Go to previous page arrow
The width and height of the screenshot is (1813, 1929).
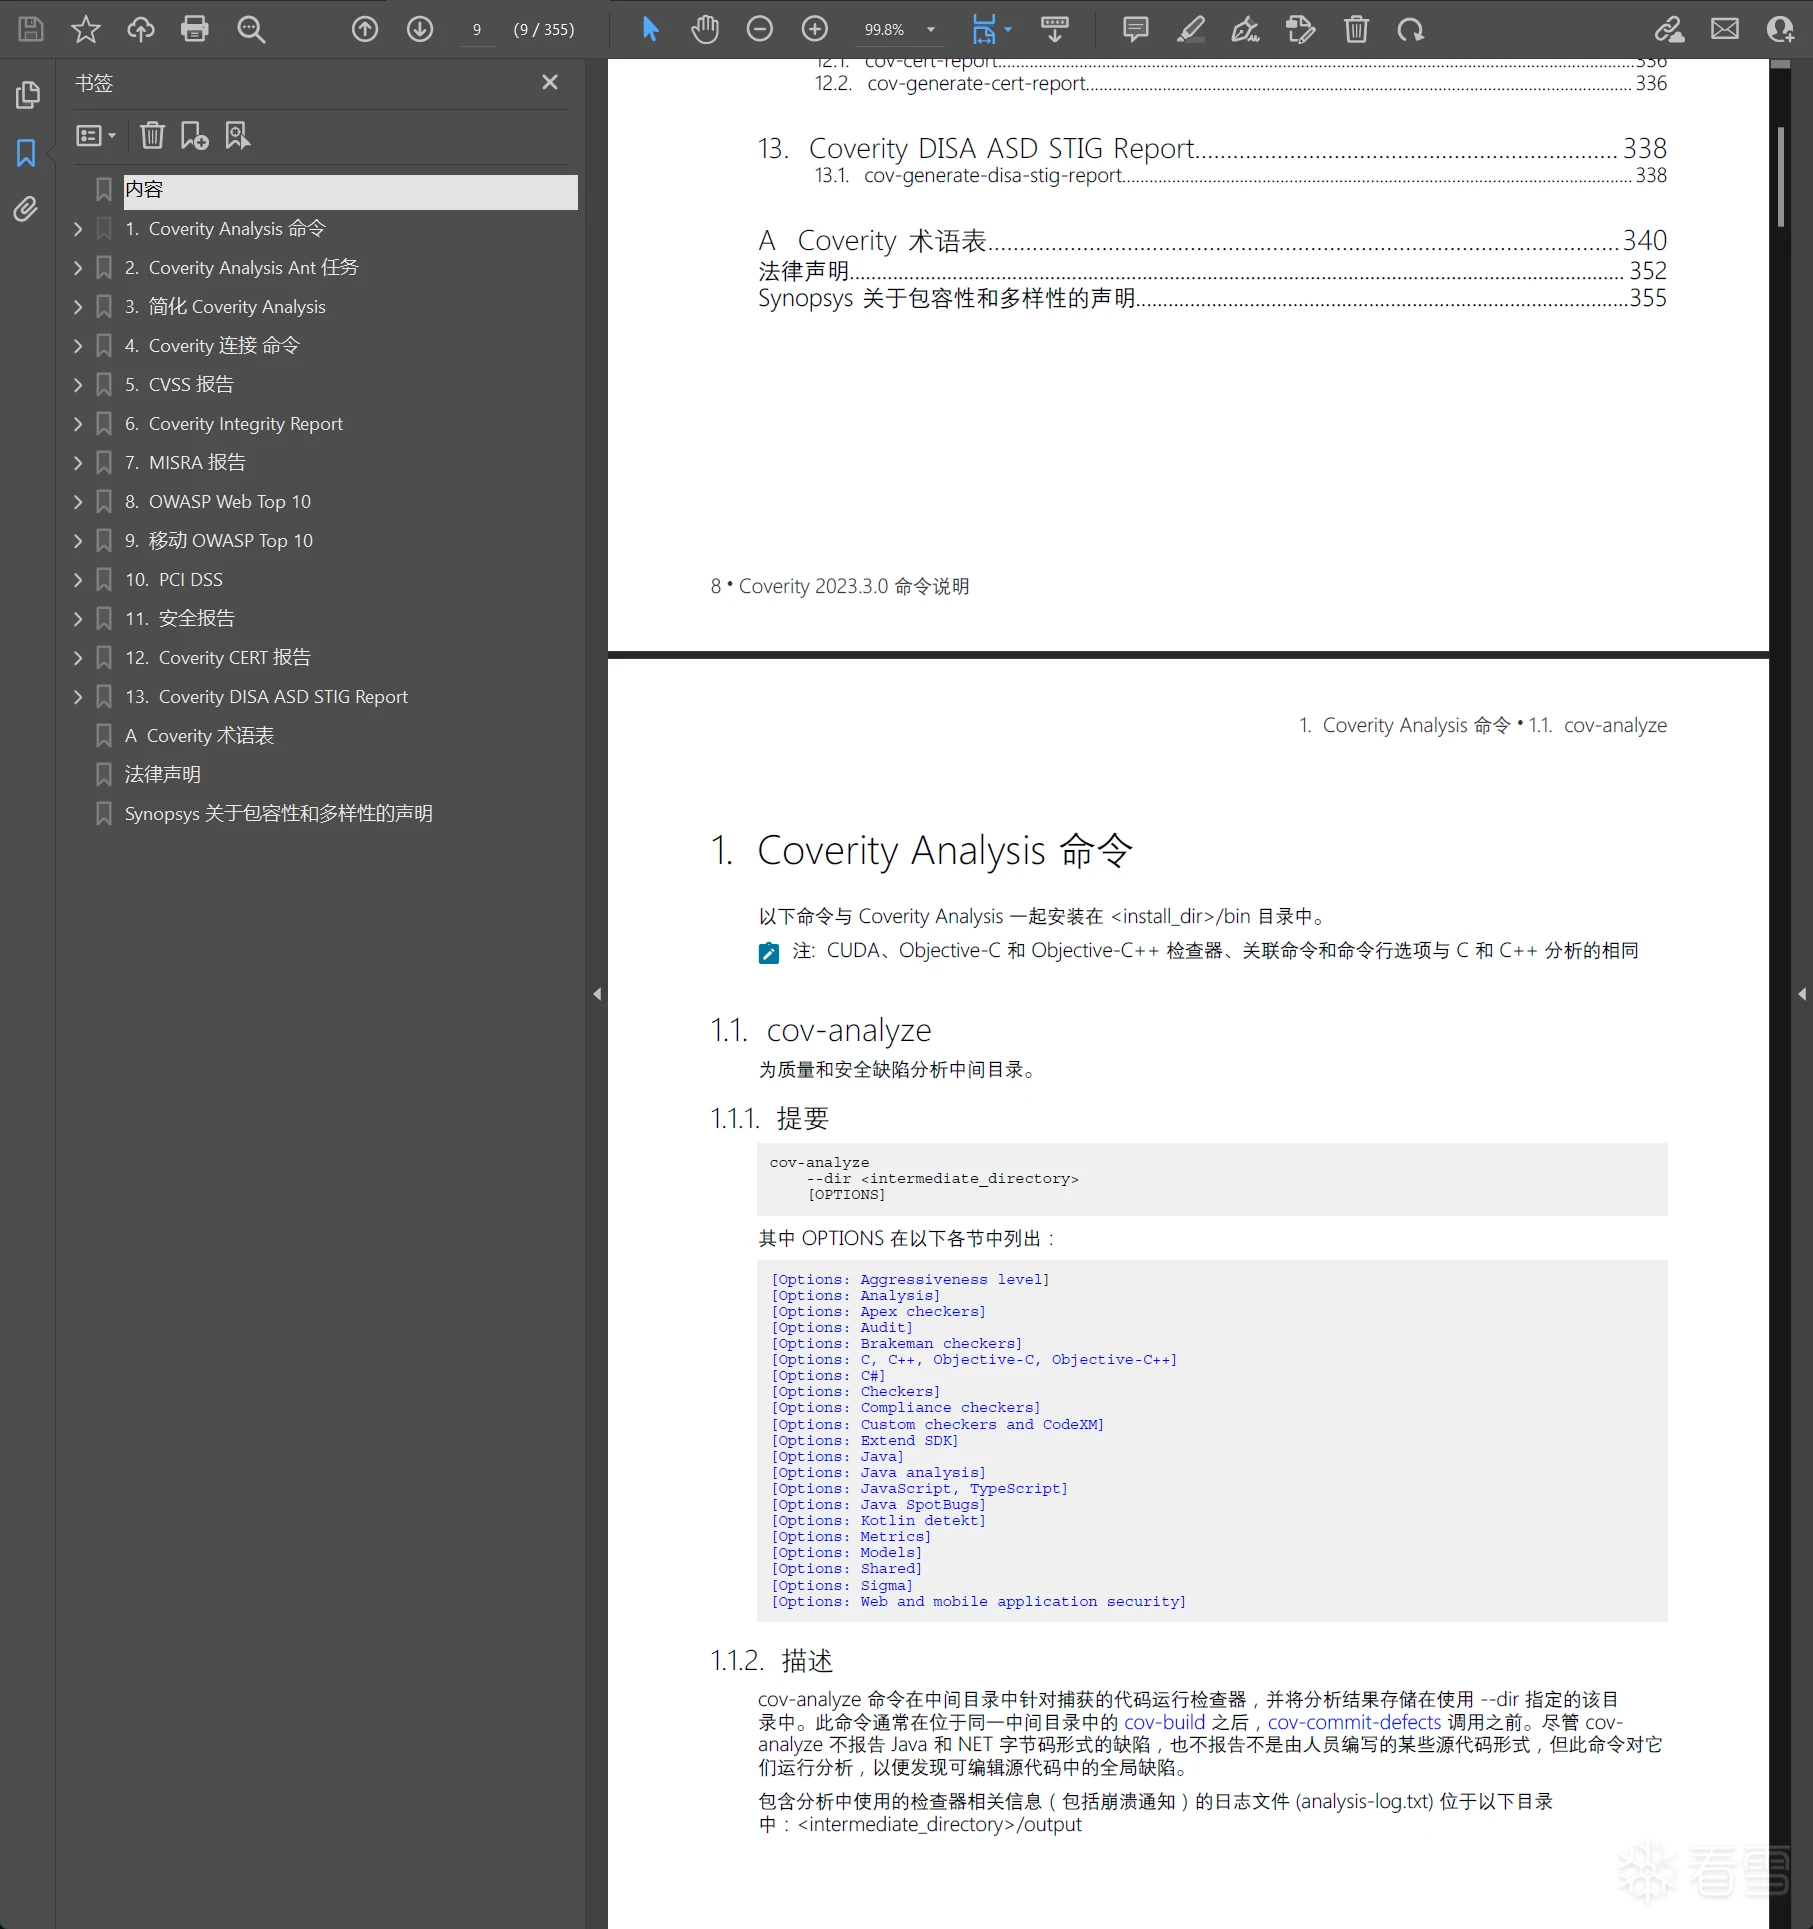(x=365, y=29)
